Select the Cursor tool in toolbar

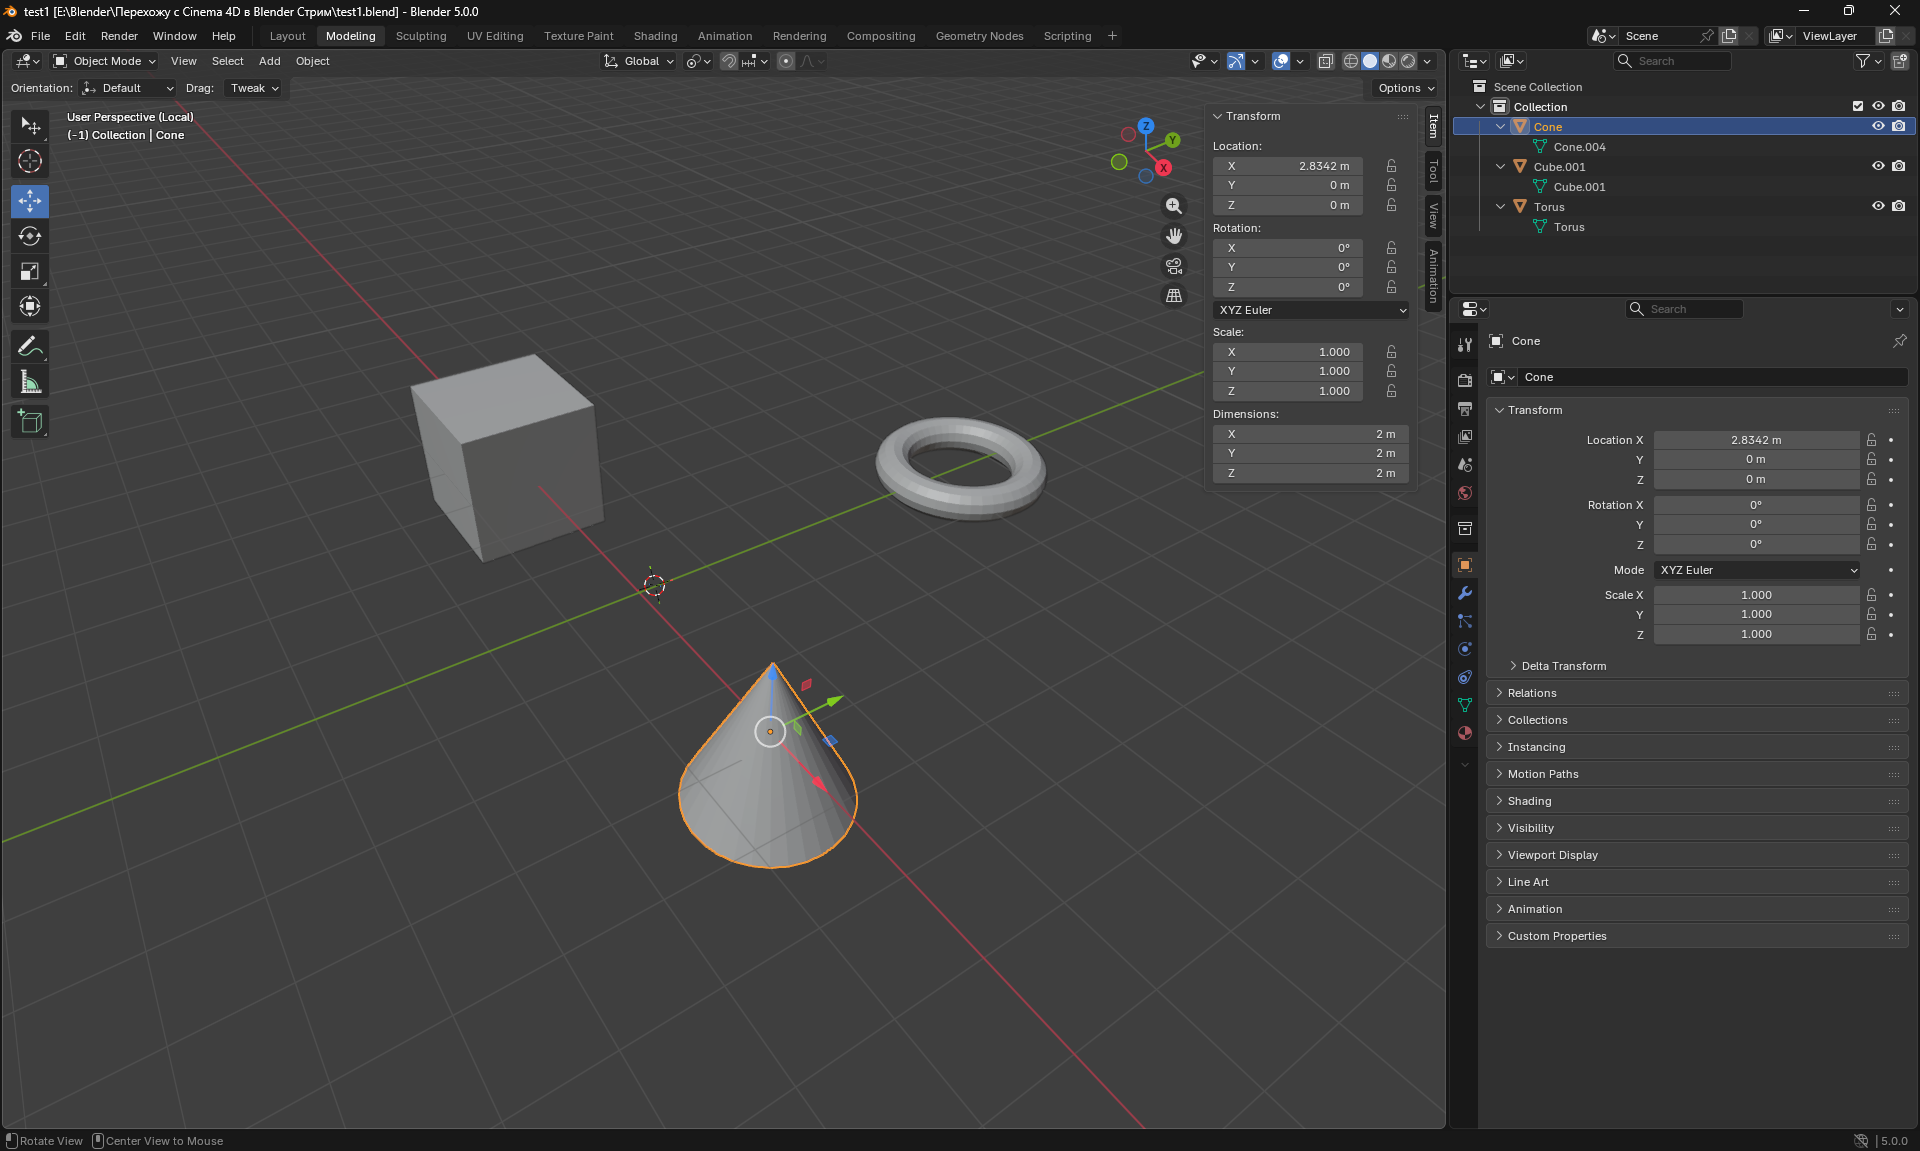(30, 161)
